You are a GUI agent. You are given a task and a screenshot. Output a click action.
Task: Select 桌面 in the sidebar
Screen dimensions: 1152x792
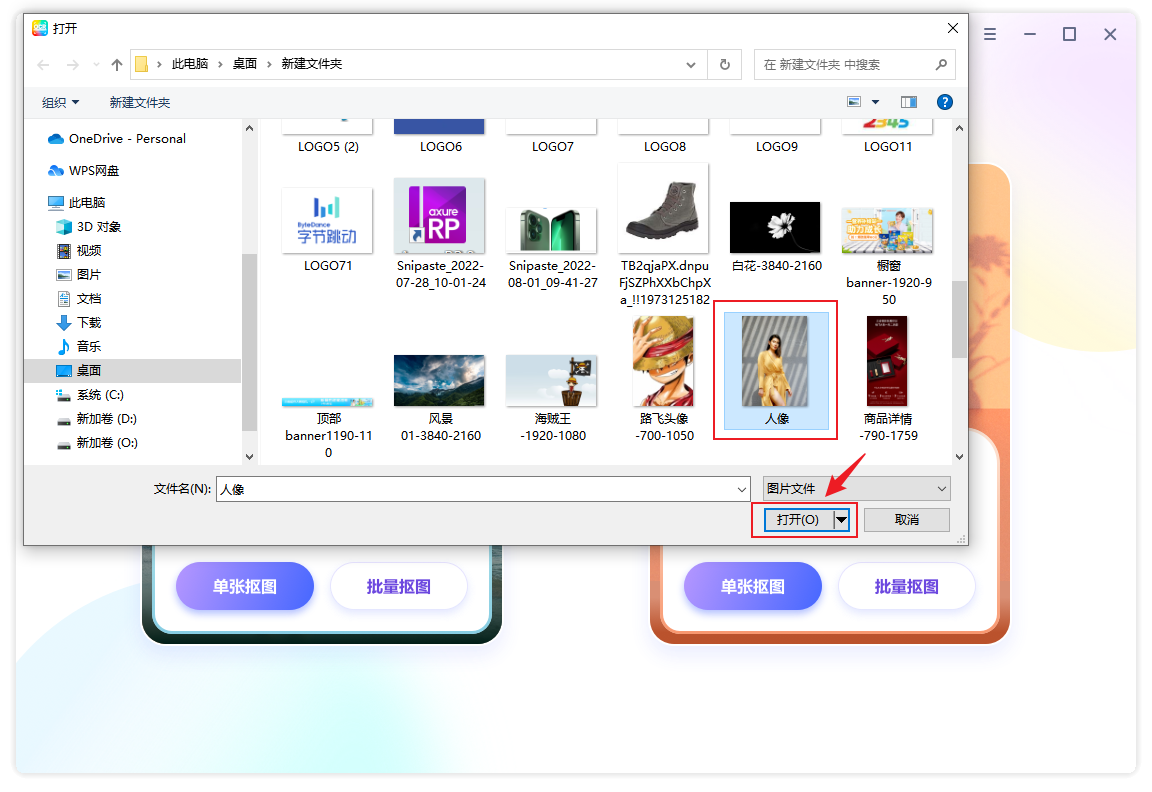132,371
